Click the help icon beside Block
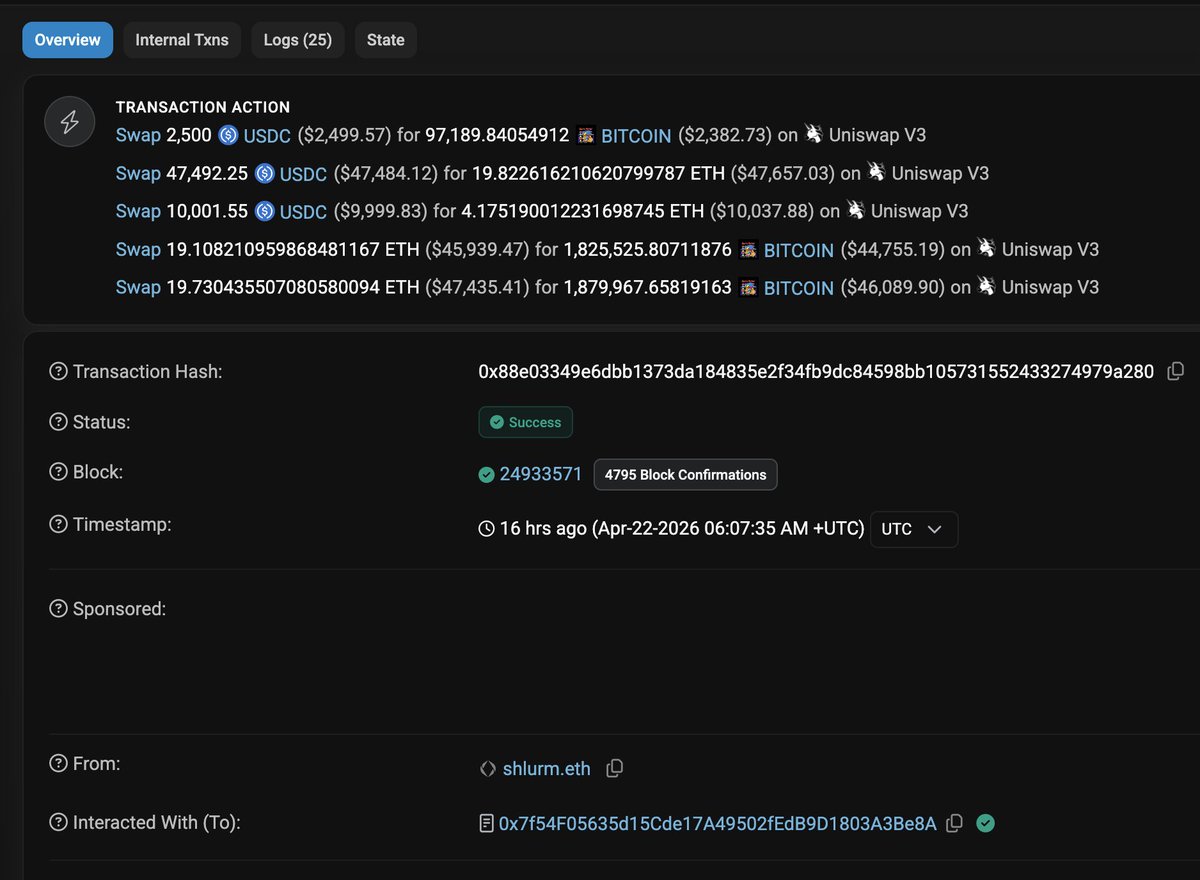1200x880 pixels. click(59, 472)
